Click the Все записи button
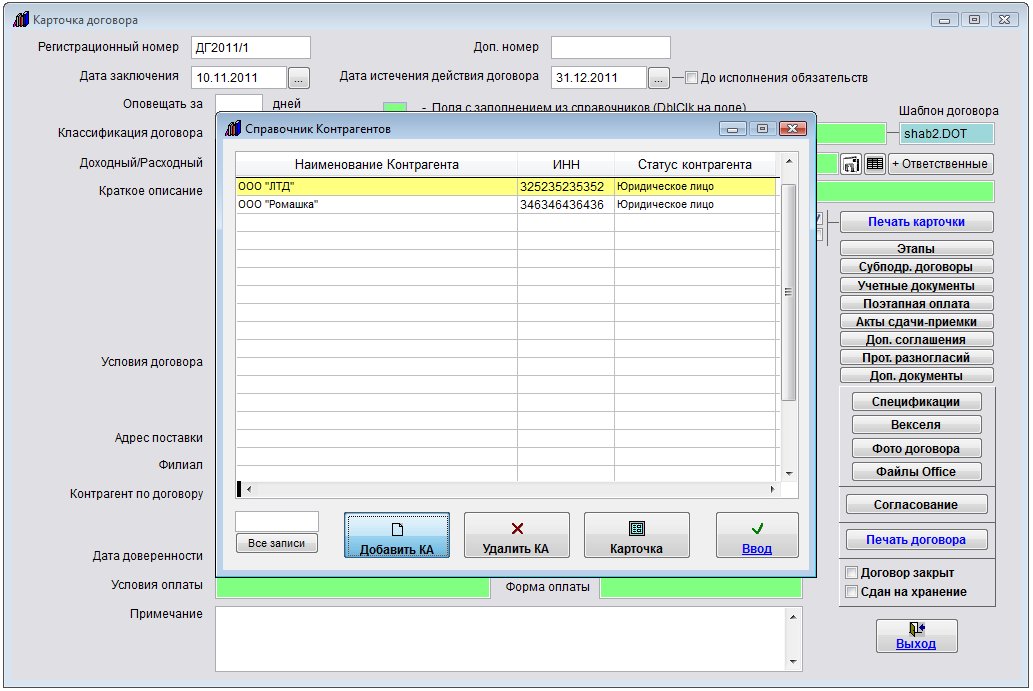Viewport: 1033px width, 691px height. click(x=277, y=543)
